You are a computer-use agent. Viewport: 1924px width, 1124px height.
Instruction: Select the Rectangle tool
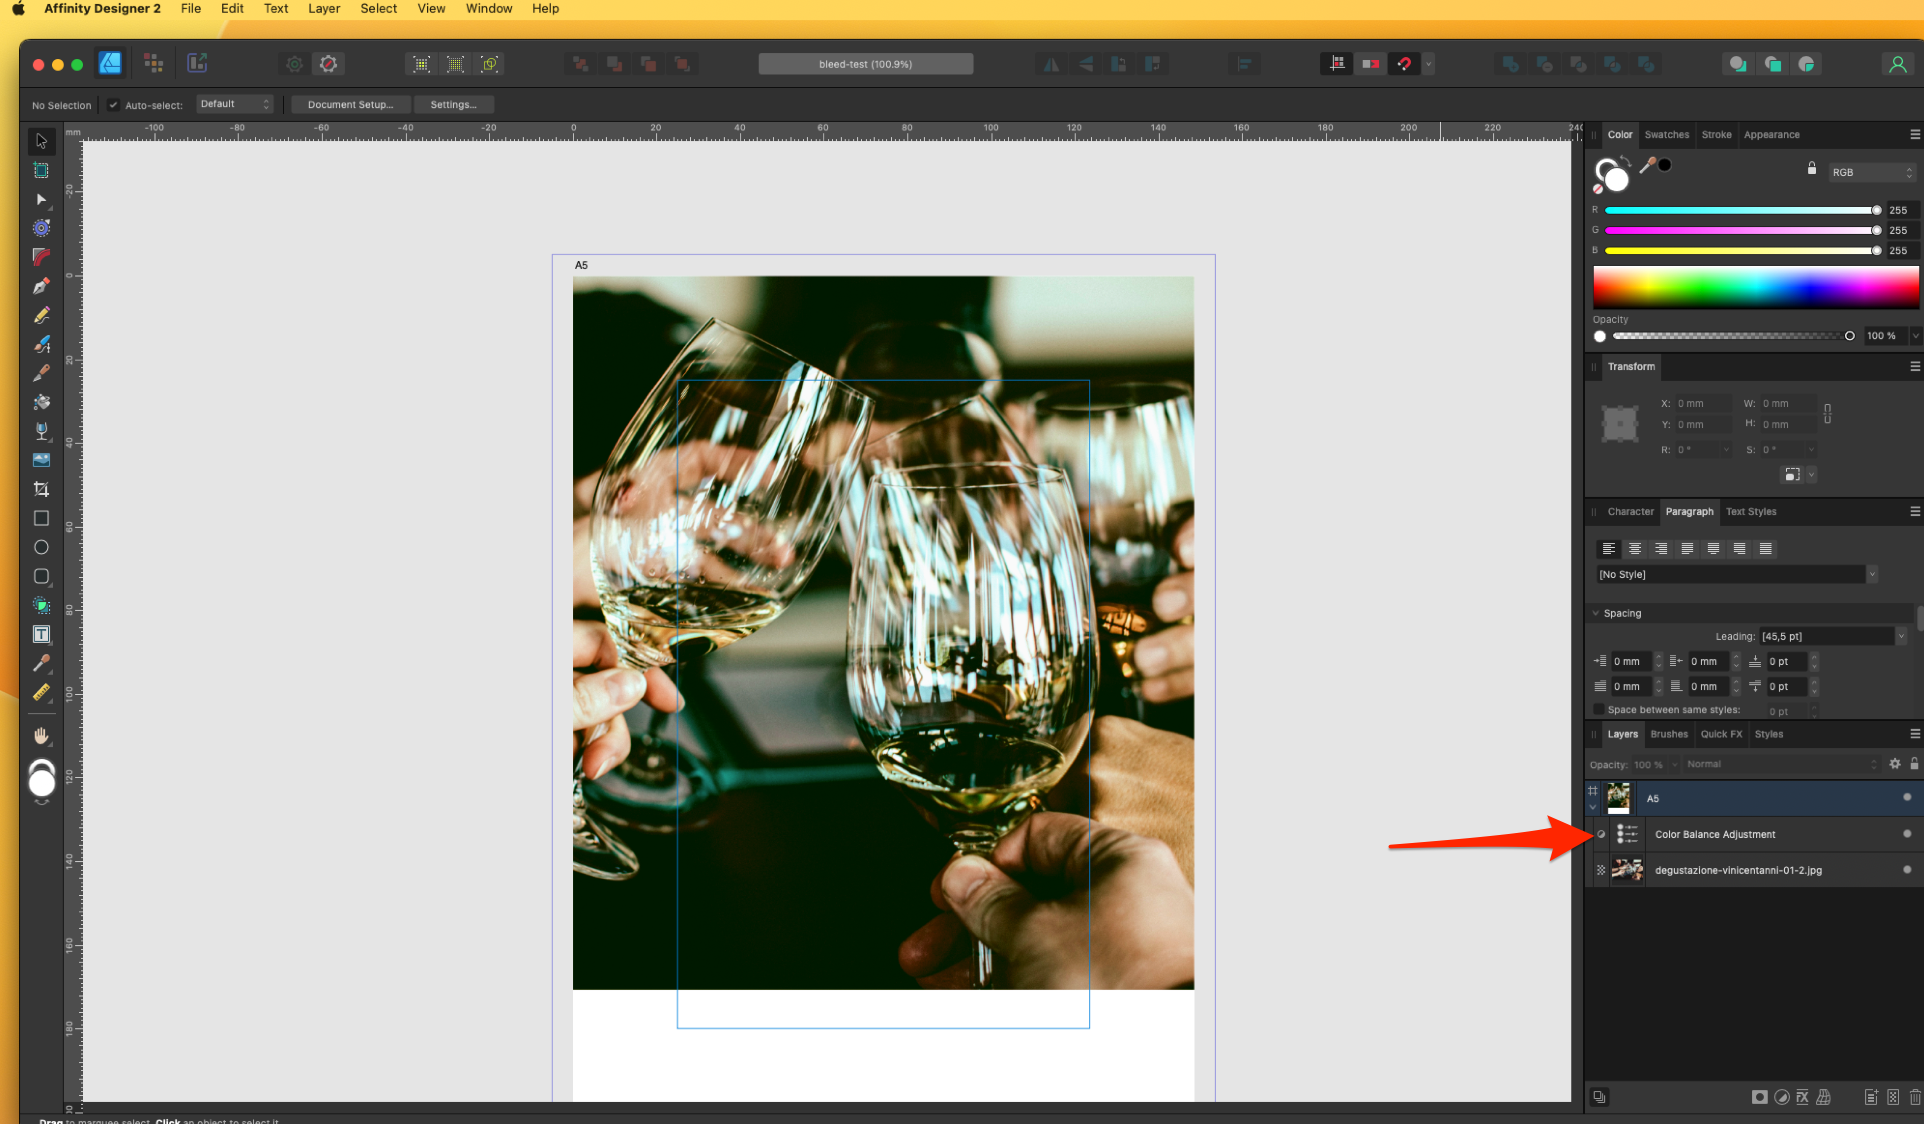[41, 518]
